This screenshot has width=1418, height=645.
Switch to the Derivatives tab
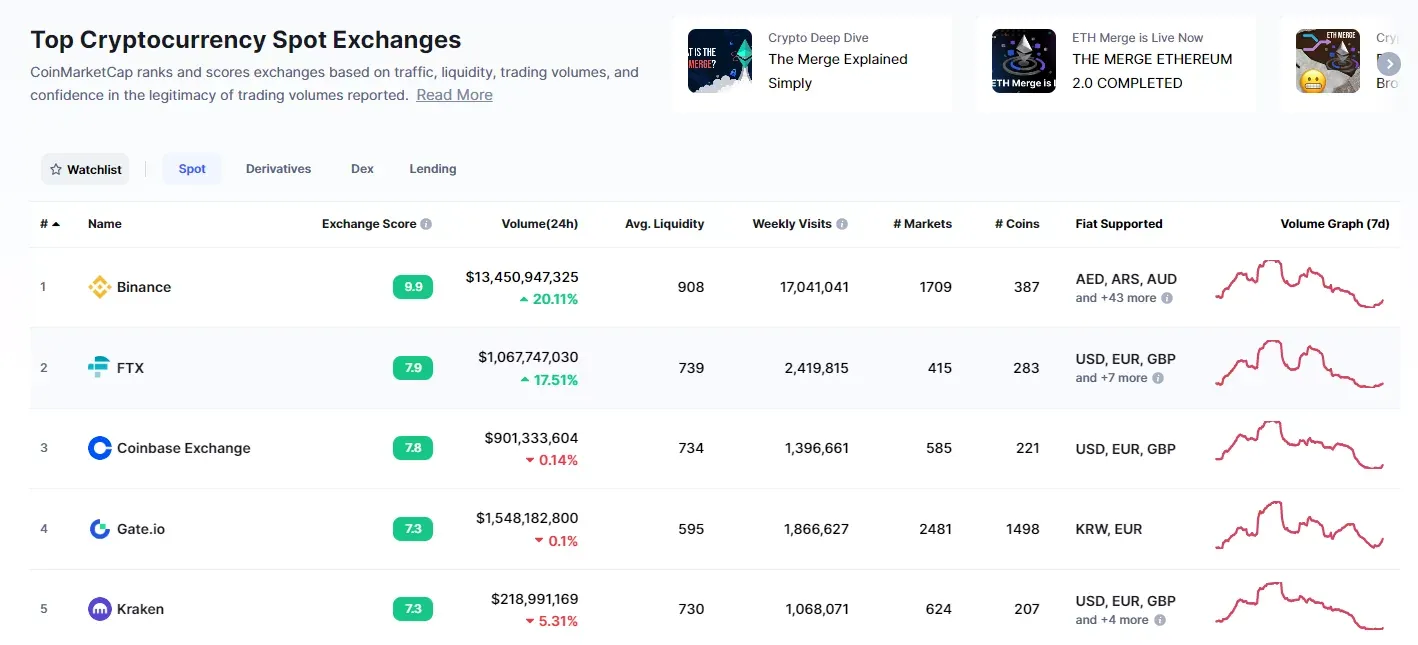tap(278, 169)
